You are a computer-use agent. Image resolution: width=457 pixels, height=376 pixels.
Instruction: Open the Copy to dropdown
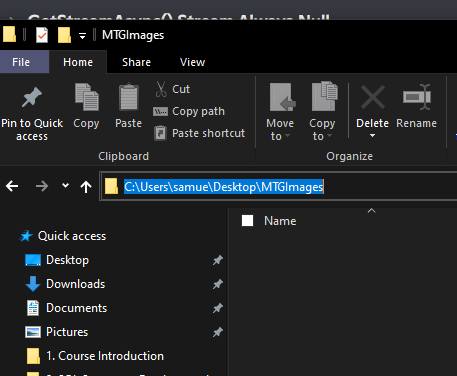(322, 112)
